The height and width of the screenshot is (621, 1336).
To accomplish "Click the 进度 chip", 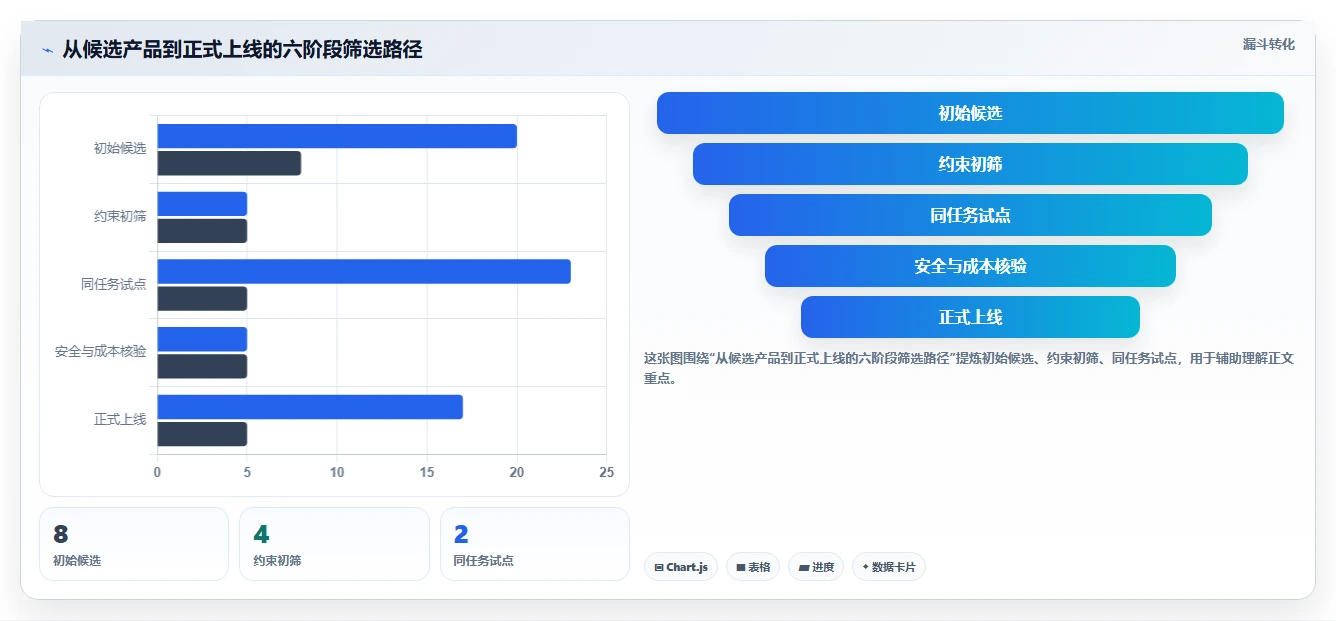I will pos(816,567).
